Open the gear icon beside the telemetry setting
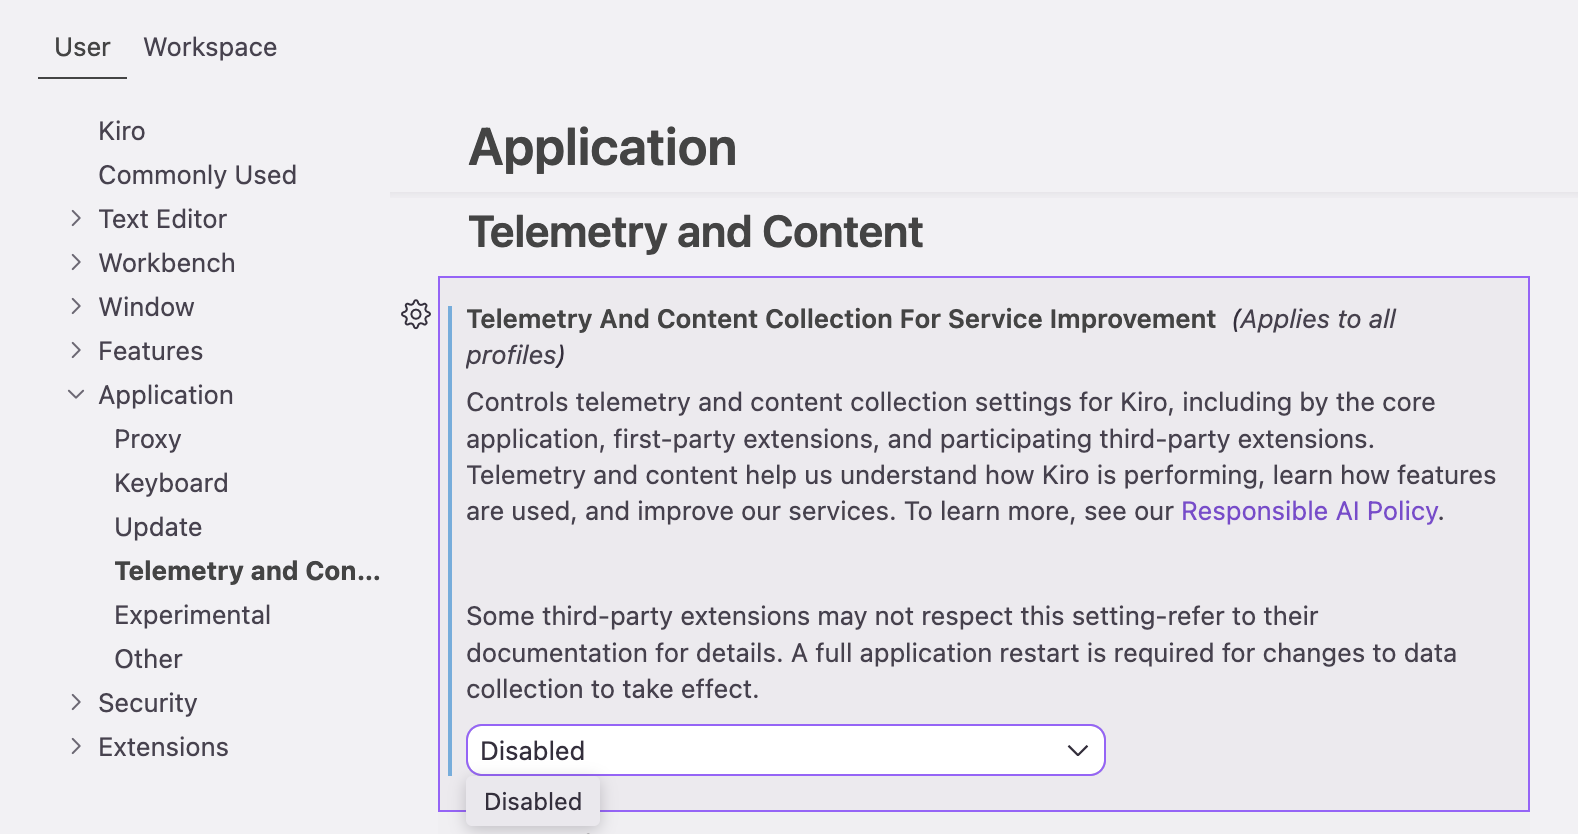 [x=416, y=314]
